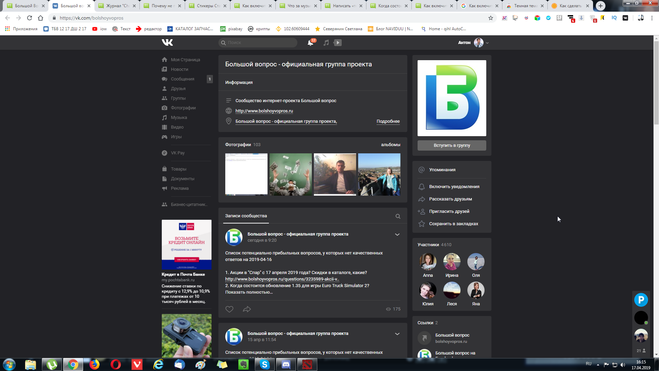Image resolution: width=659 pixels, height=371 pixels.
Task: Select the Записи сообщества tab
Action: (246, 216)
